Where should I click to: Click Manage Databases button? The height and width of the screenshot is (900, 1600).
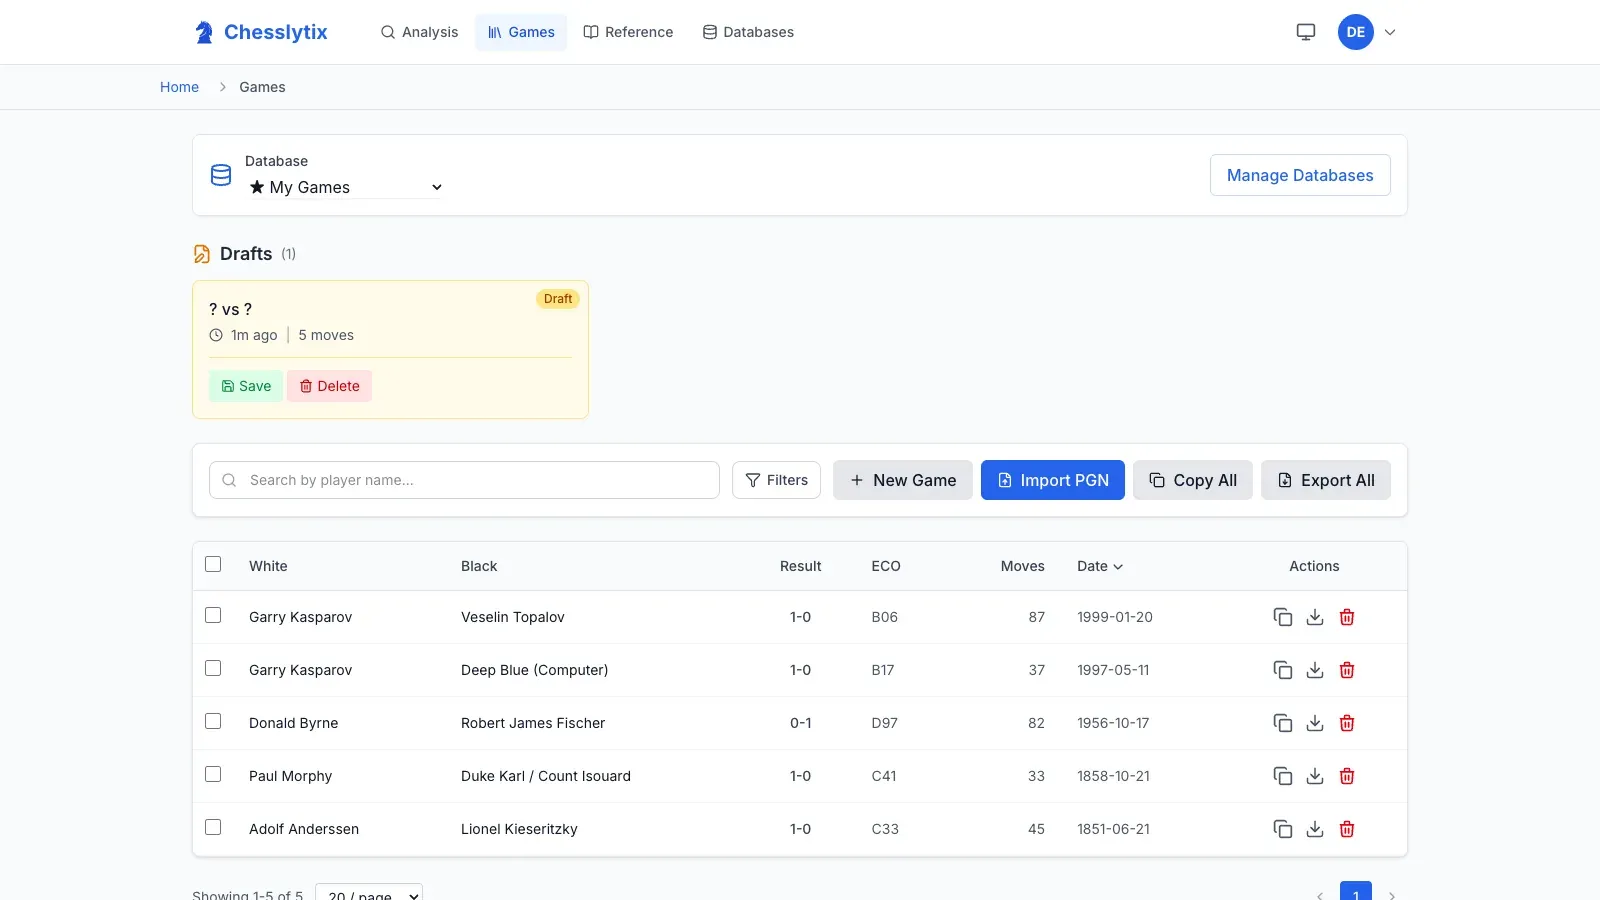point(1300,175)
